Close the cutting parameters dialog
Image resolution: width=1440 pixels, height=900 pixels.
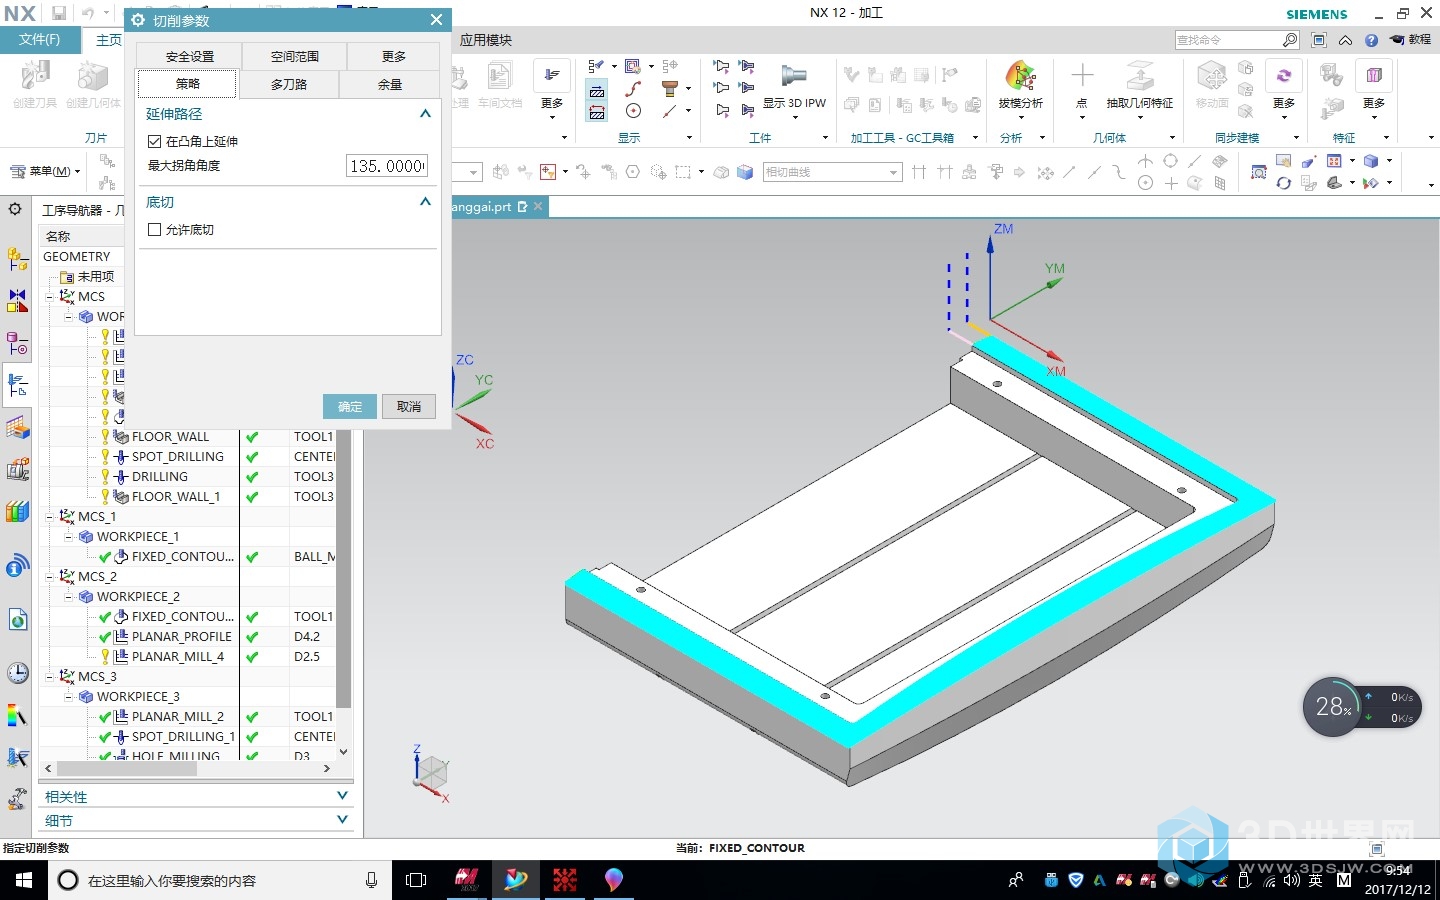tap(436, 20)
